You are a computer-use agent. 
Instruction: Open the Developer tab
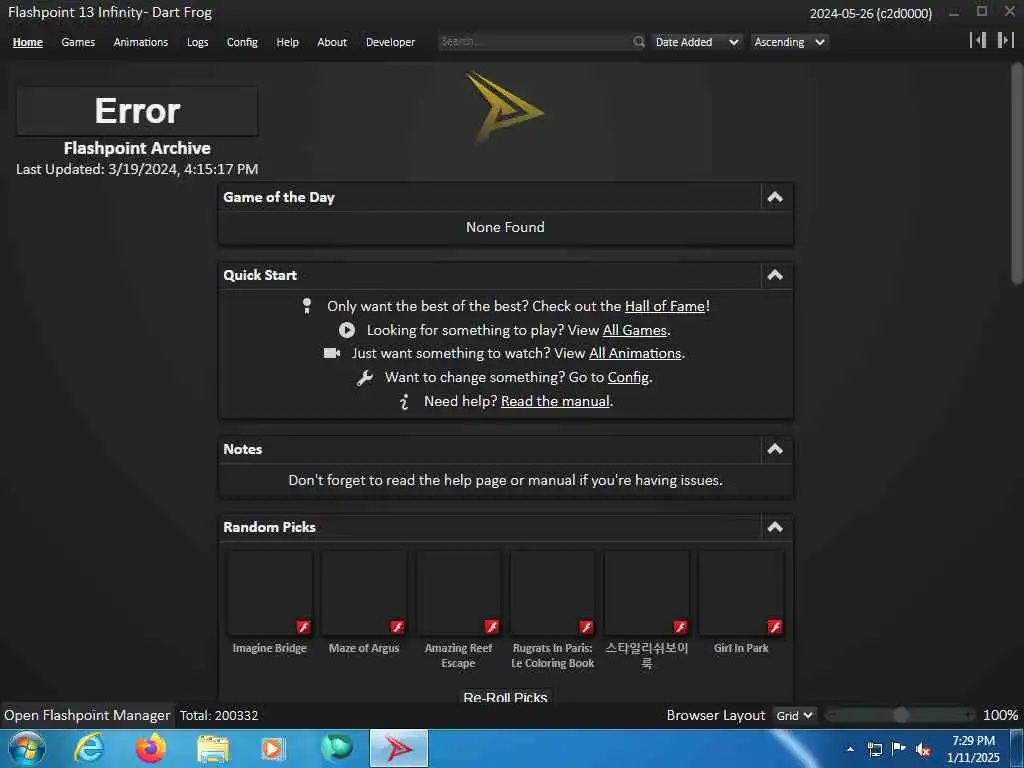[391, 42]
